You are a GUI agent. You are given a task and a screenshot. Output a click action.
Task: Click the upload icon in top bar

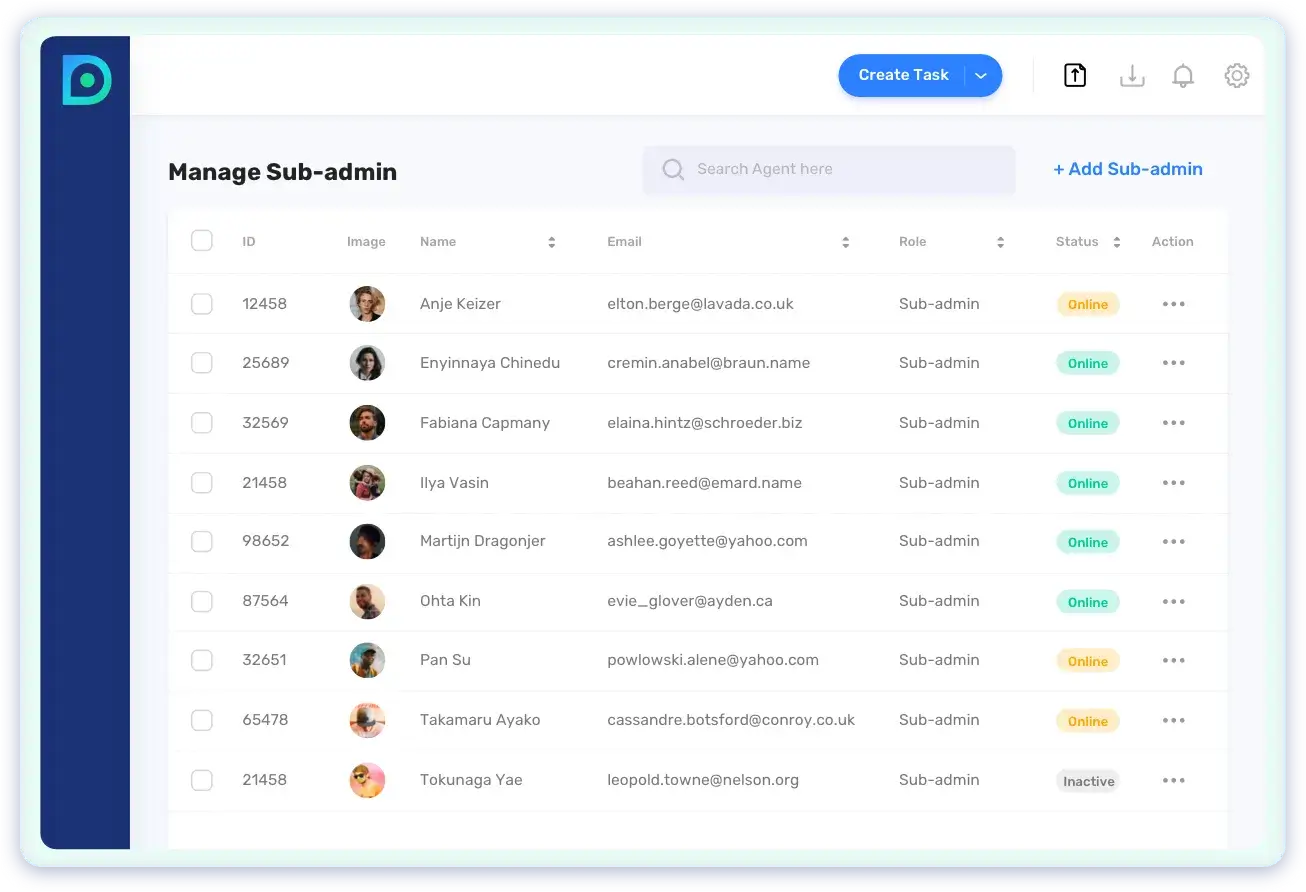pos(1075,76)
